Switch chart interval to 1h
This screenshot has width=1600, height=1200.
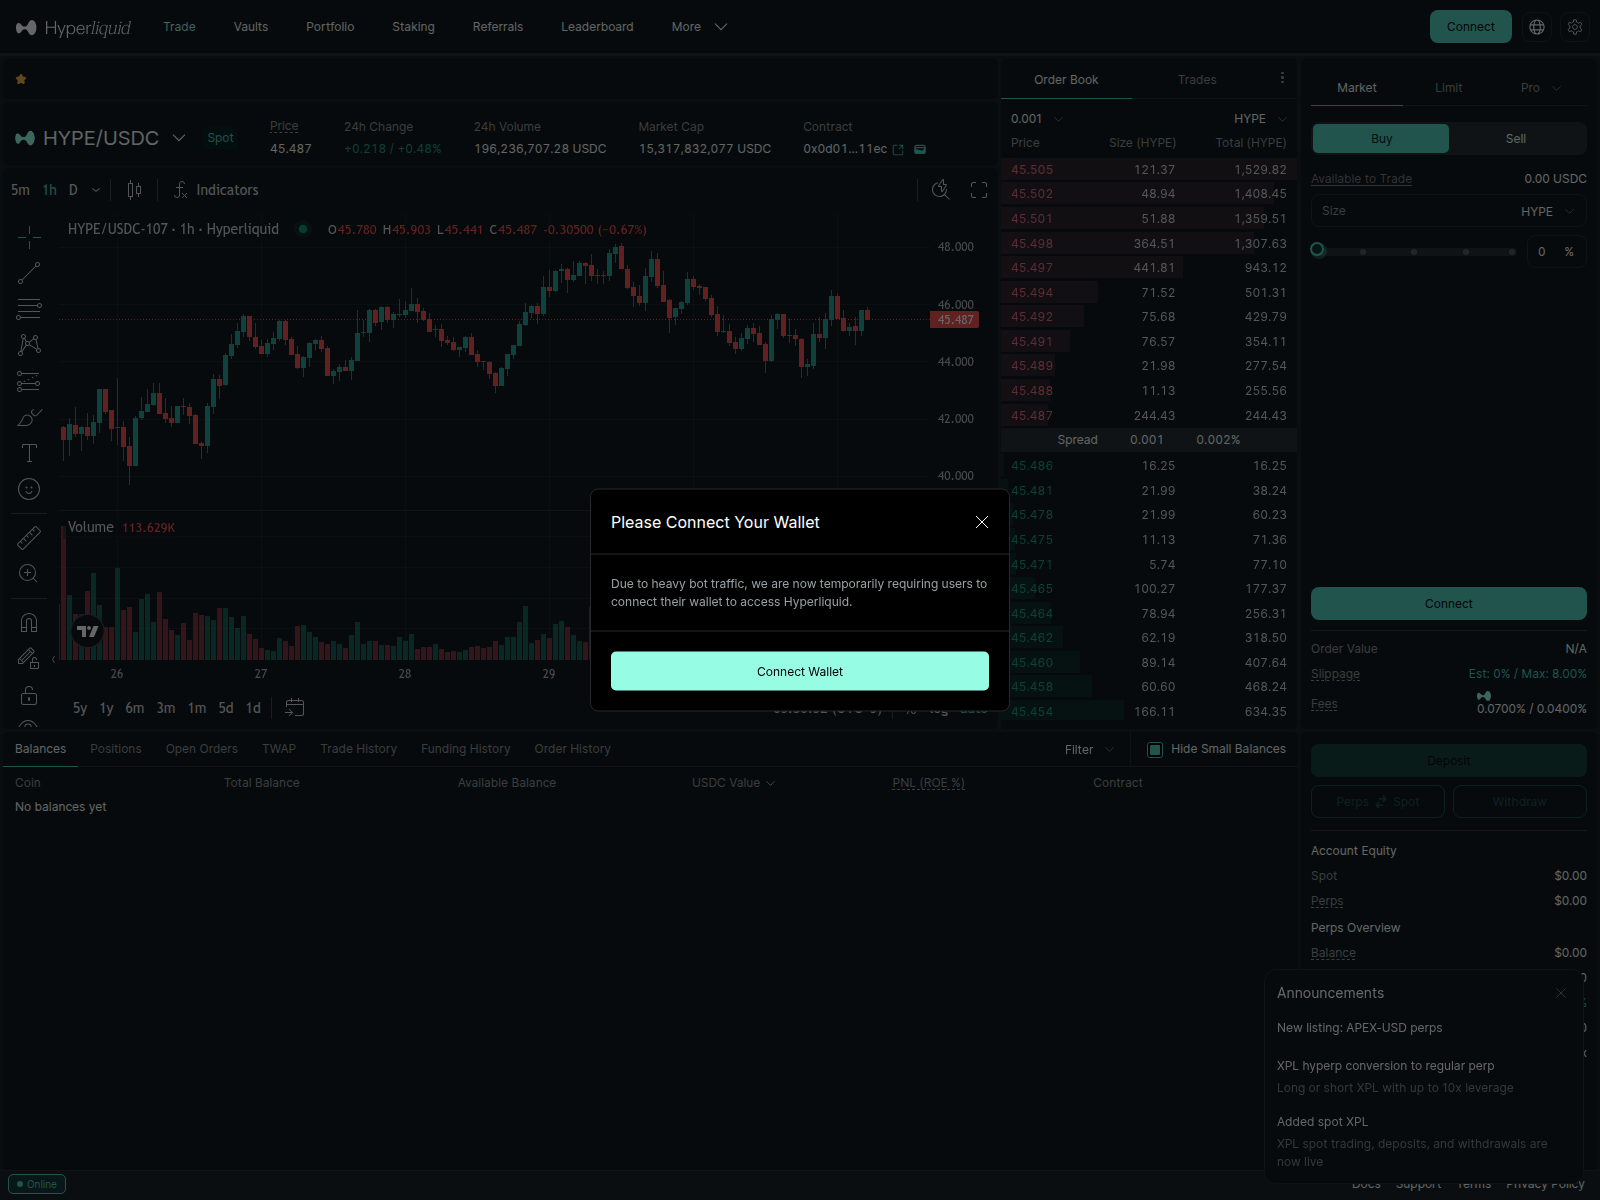pyautogui.click(x=50, y=190)
